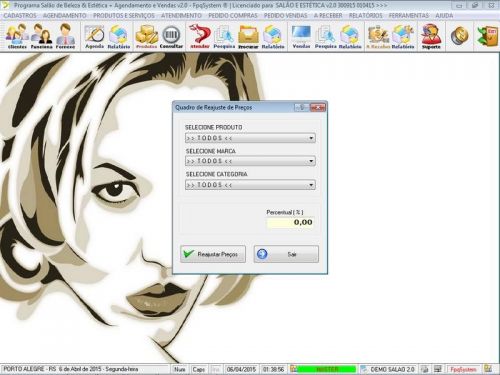Open the Clientes toolbar icon
Screen dimensions: 500x375
(17, 36)
